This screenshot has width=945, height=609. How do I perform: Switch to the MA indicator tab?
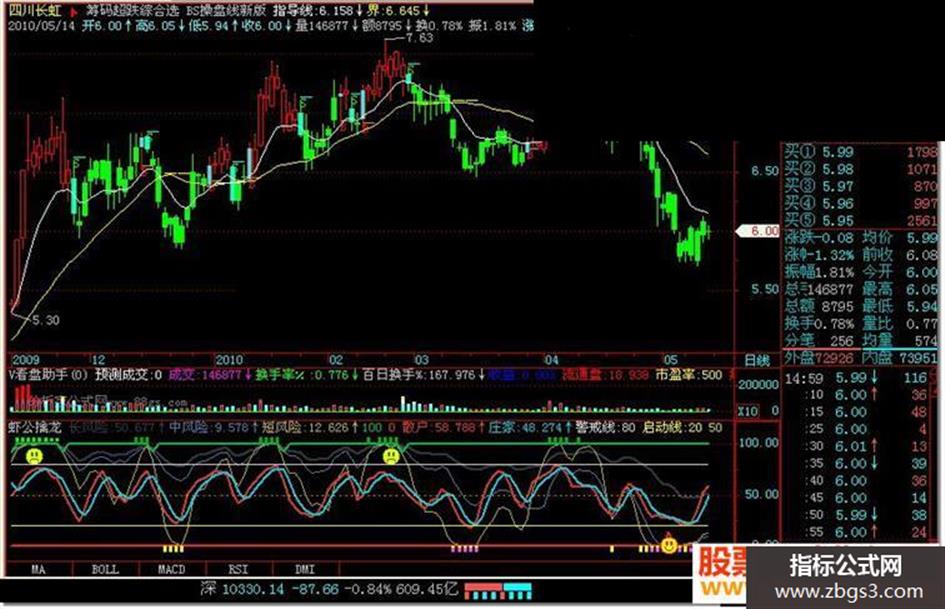coord(39,569)
